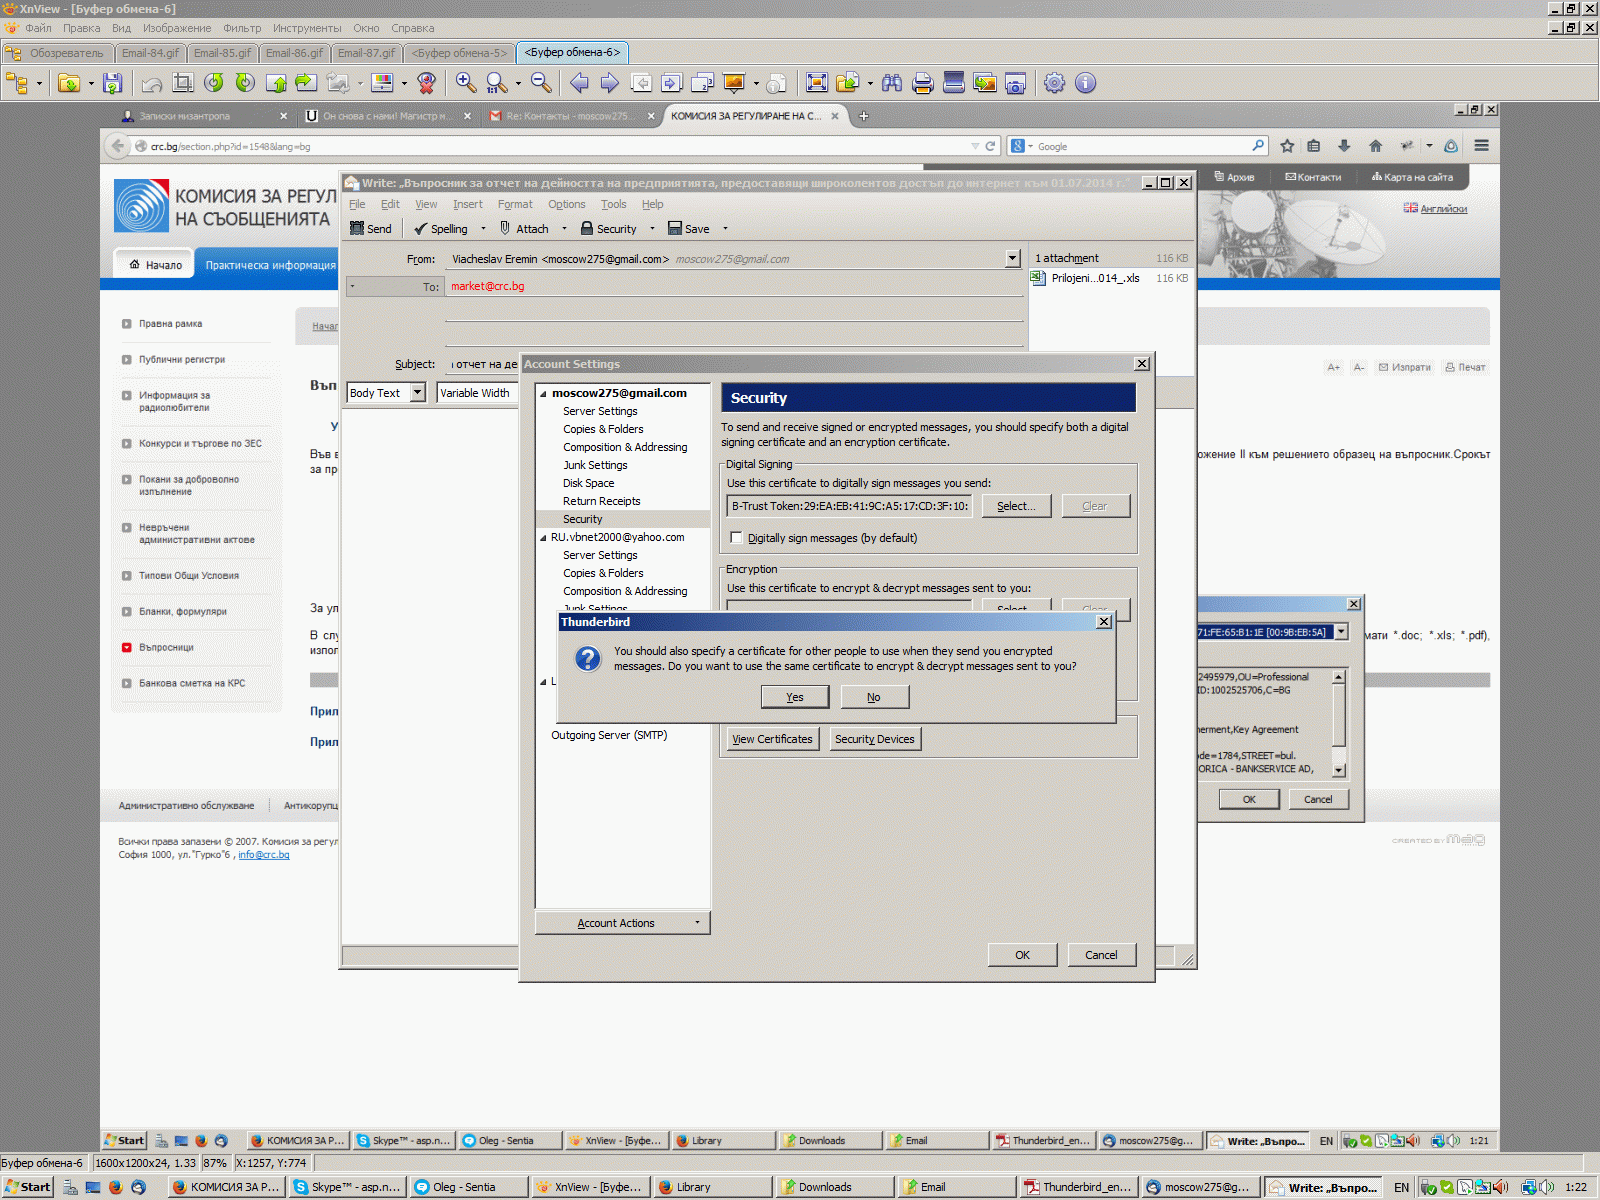Screen dimensions: 1600x1200
Task: Click the Въпросници sidebar link on the website
Action: 166,648
